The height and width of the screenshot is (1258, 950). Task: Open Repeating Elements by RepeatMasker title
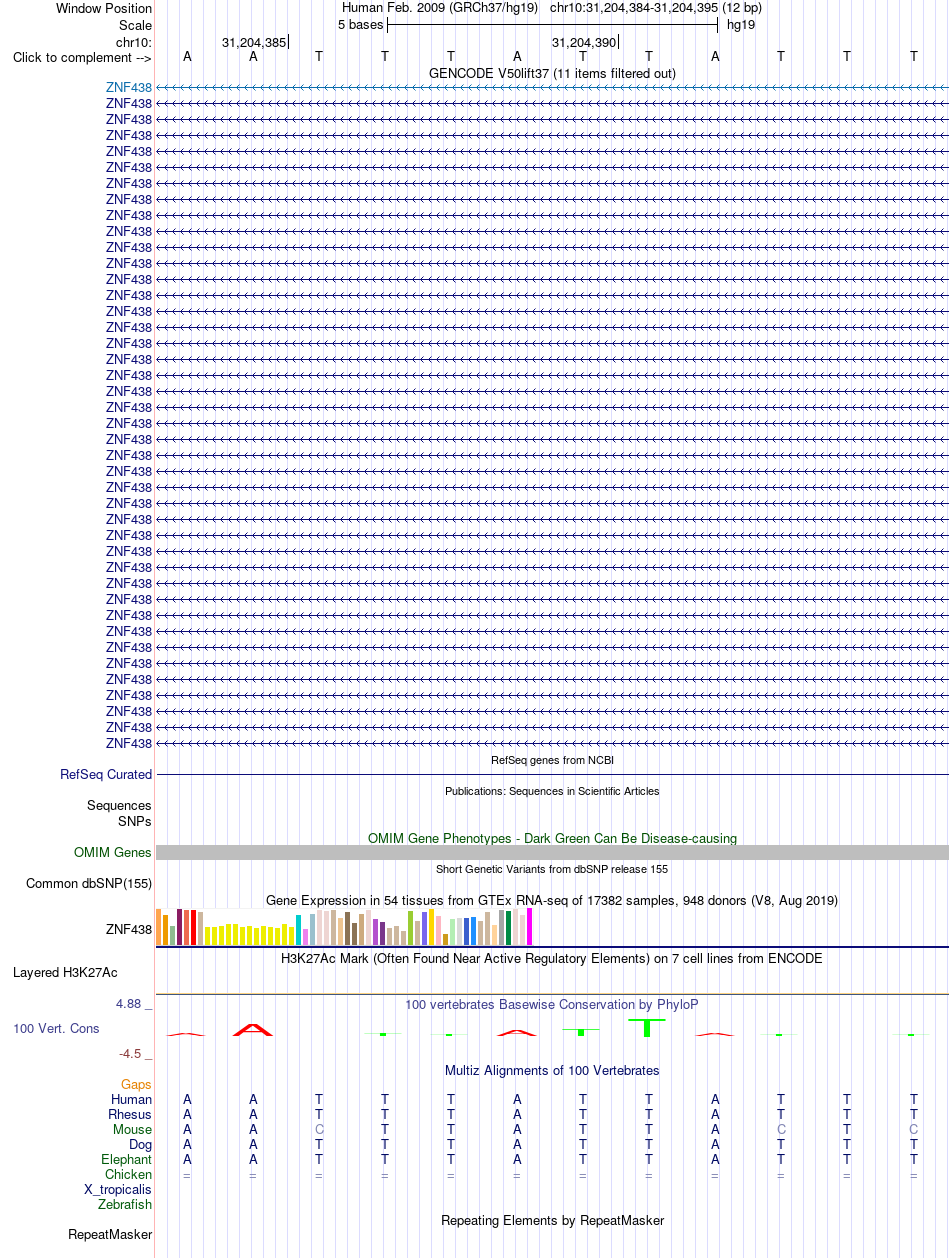click(552, 1220)
